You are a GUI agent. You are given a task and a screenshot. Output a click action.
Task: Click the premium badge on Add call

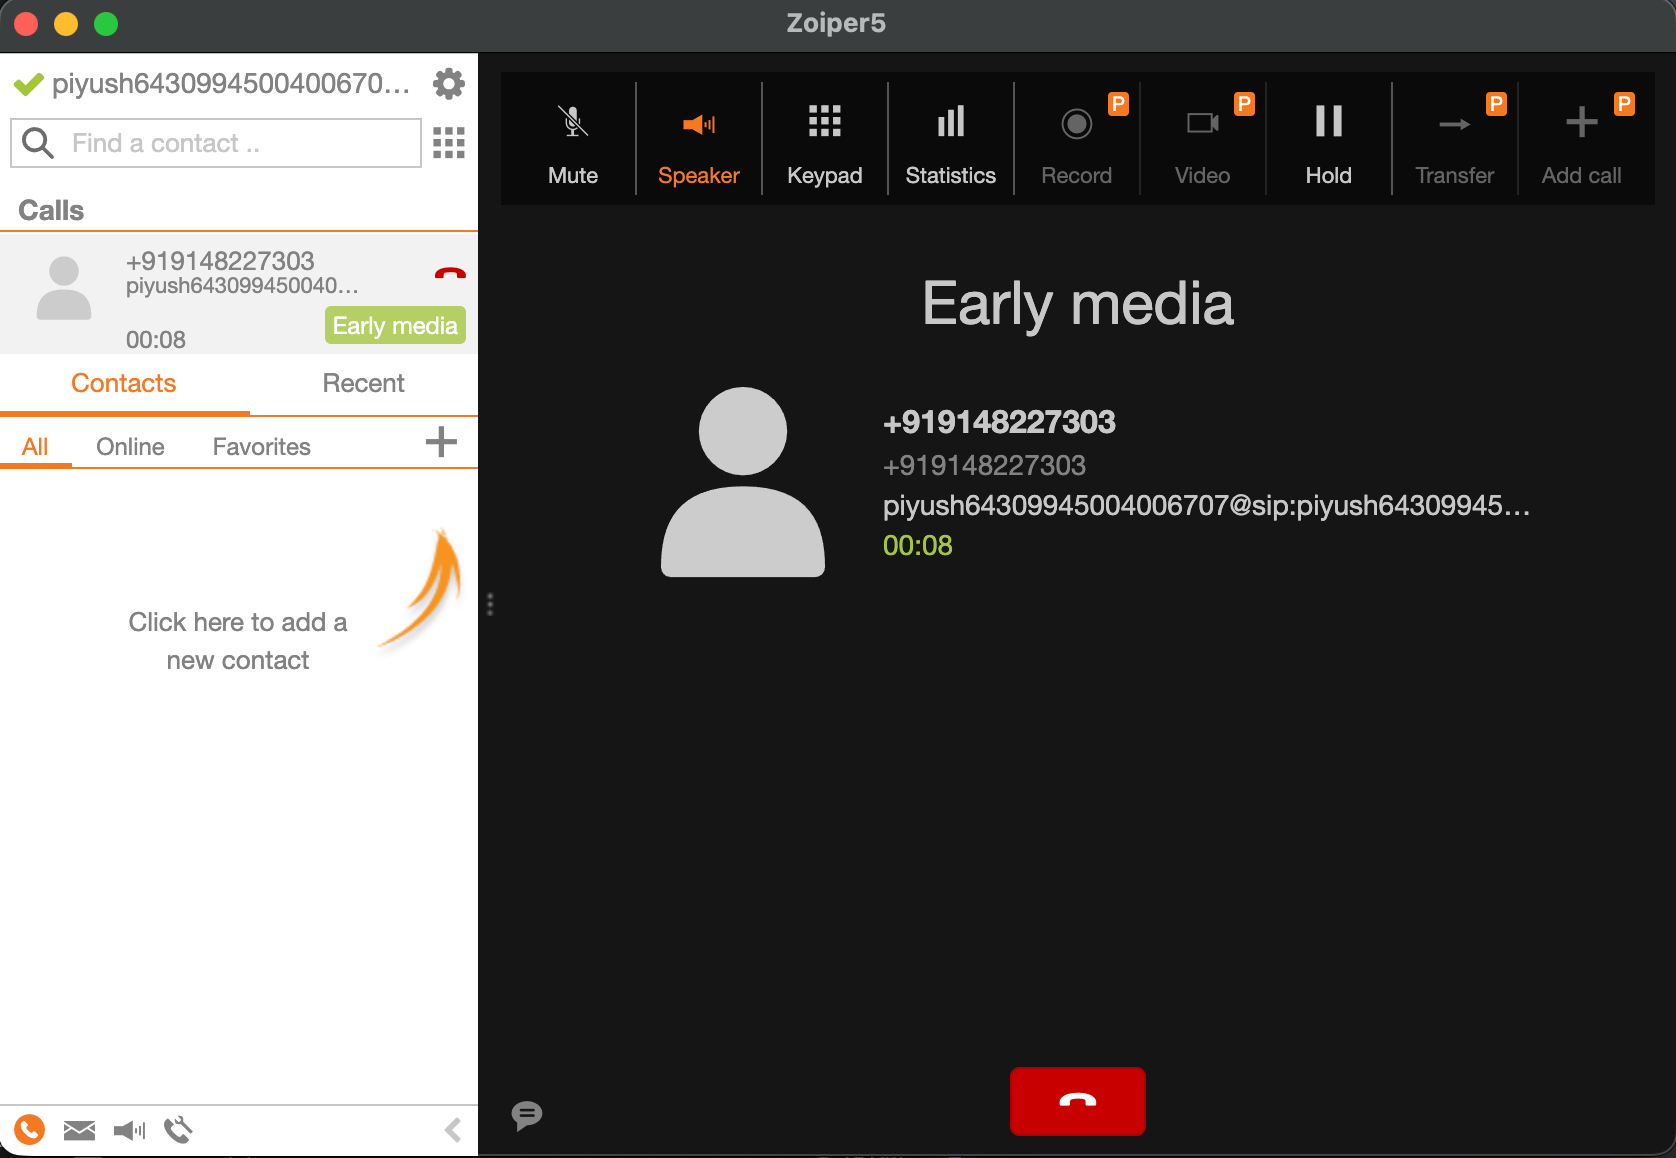pos(1624,104)
